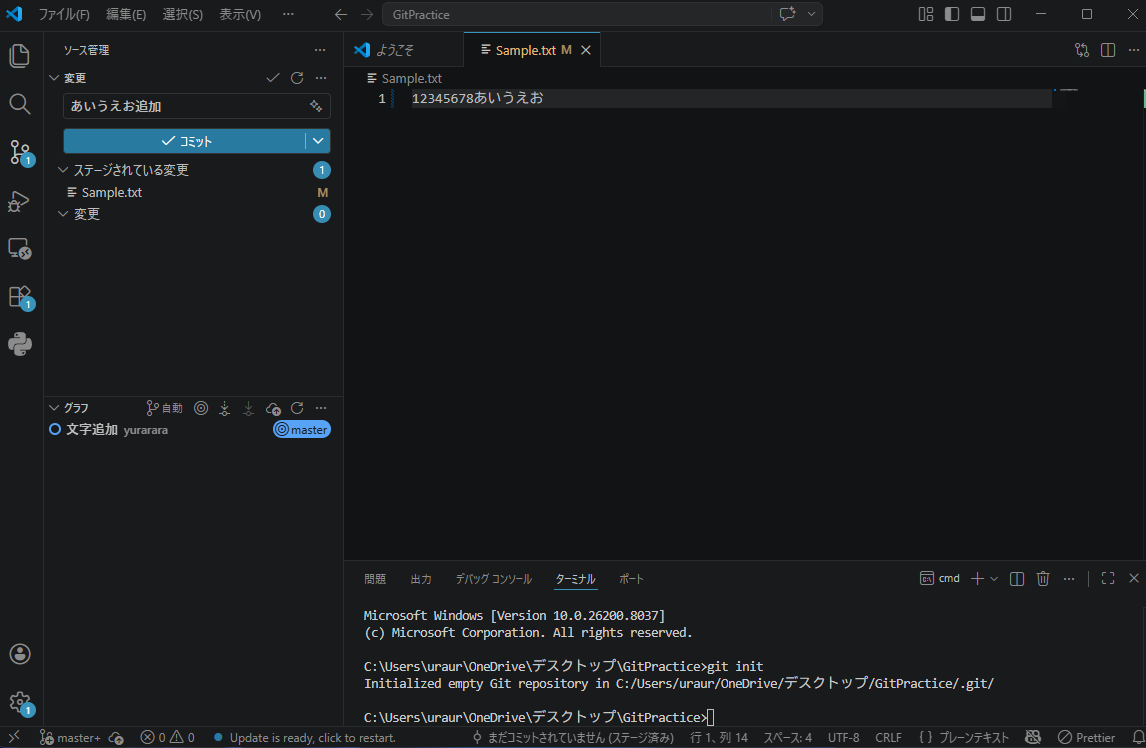Open the Python sidebar icon
1146x748 pixels.
(x=20, y=344)
